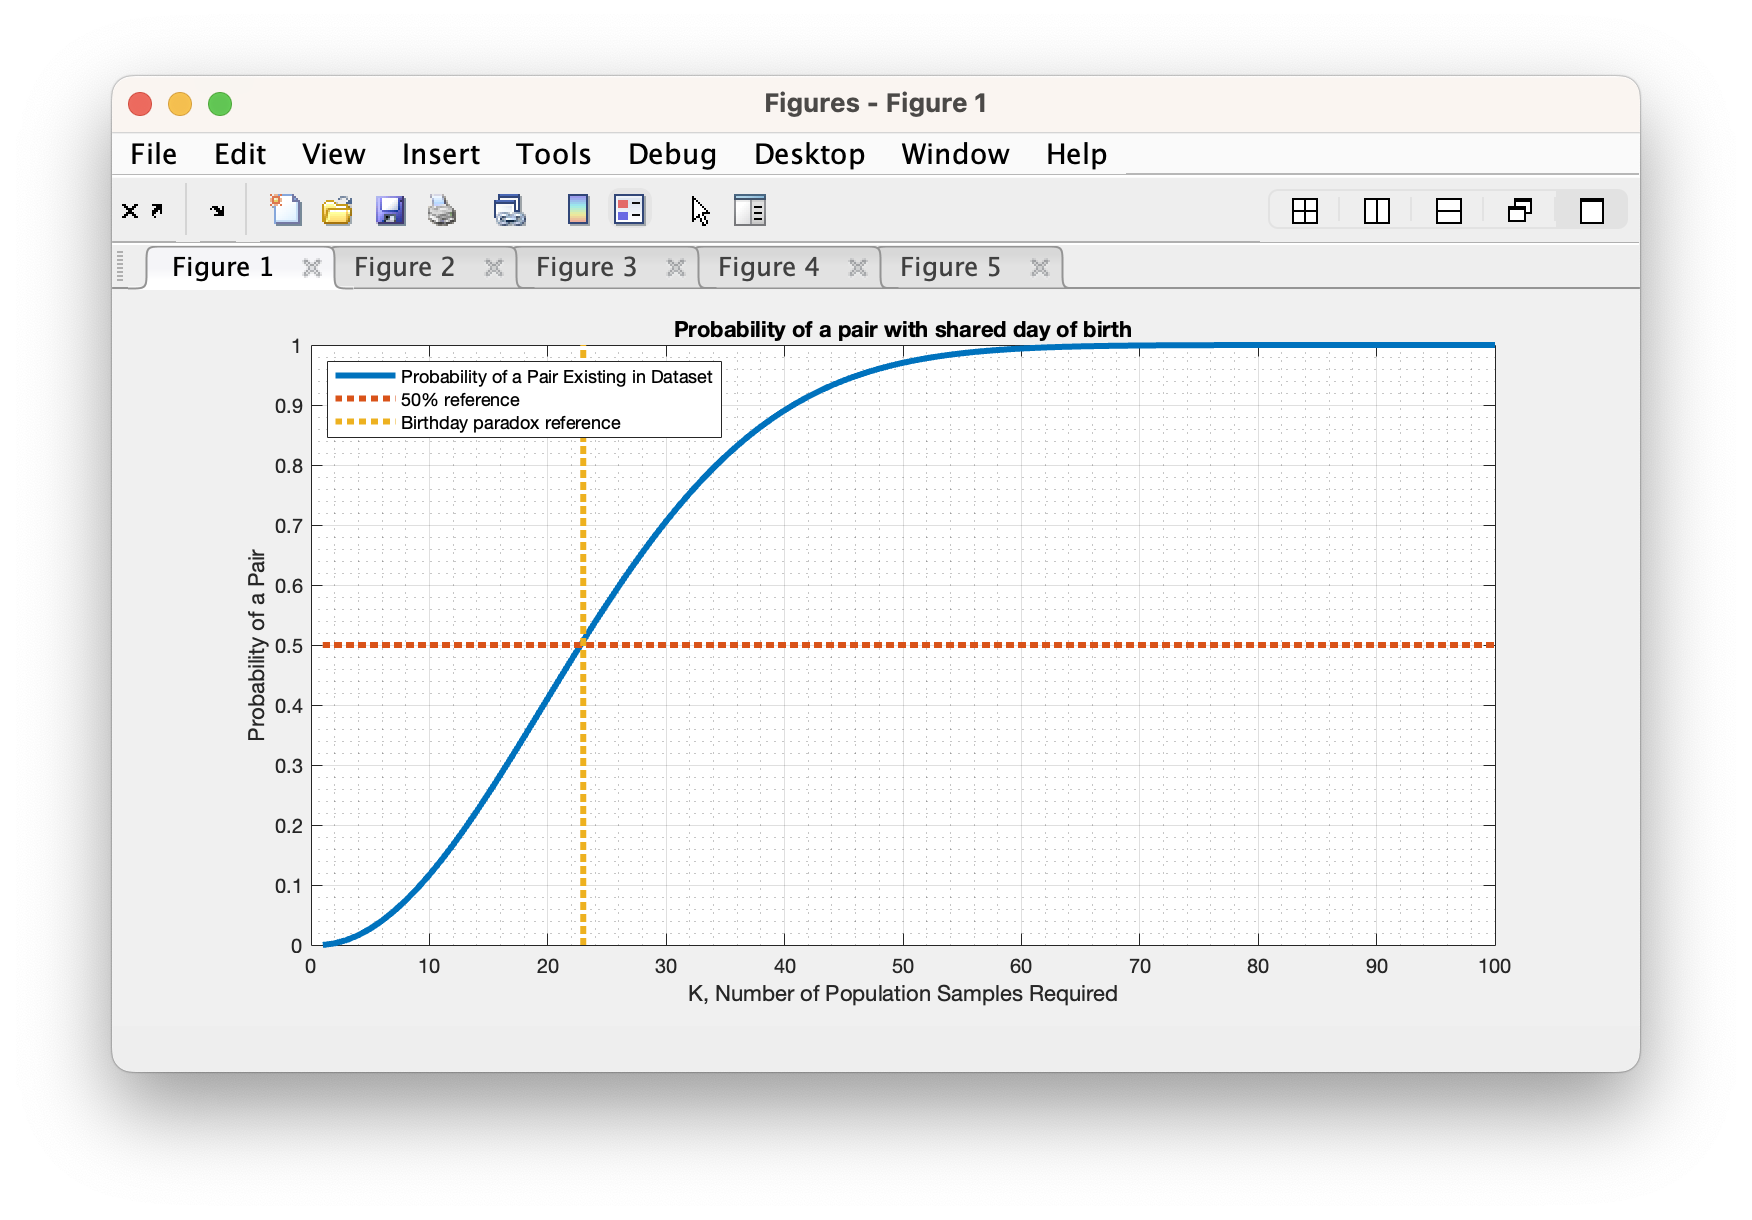Enable the top/bottom split tile layout
Screen dimensions: 1752x1220
[1449, 210]
